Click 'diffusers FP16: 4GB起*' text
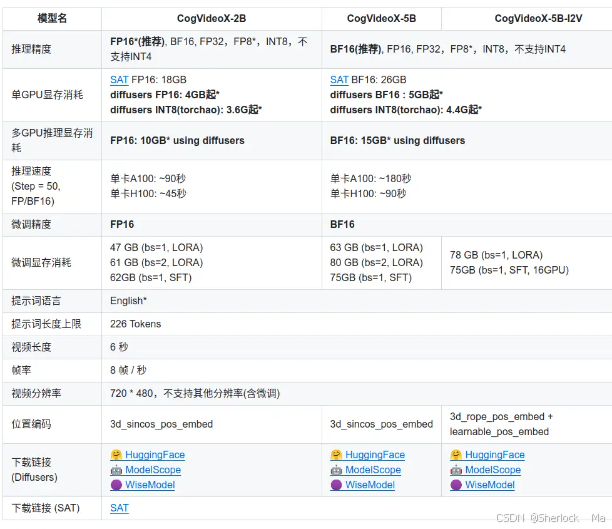Screen dimensions: 612x529 click(165, 94)
